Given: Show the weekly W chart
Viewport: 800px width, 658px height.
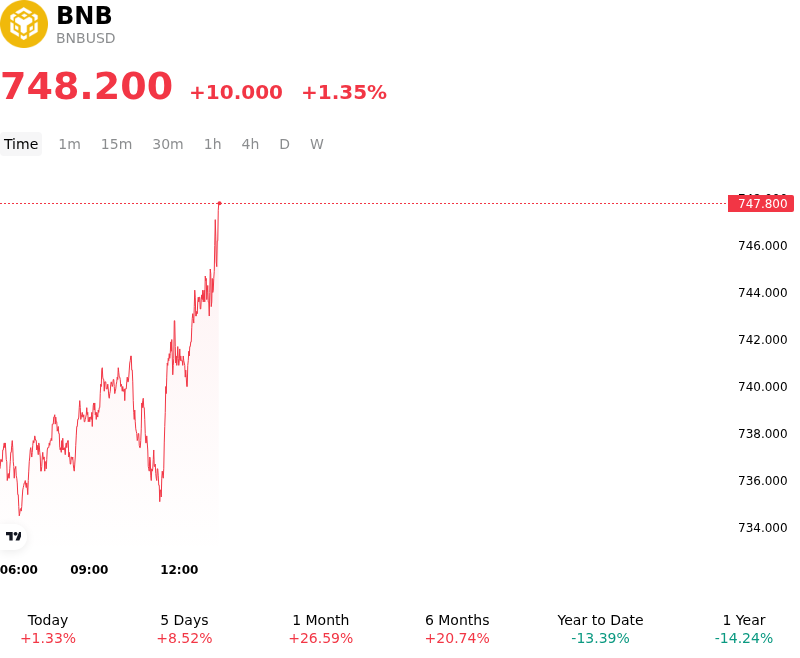Looking at the screenshot, I should 317,144.
